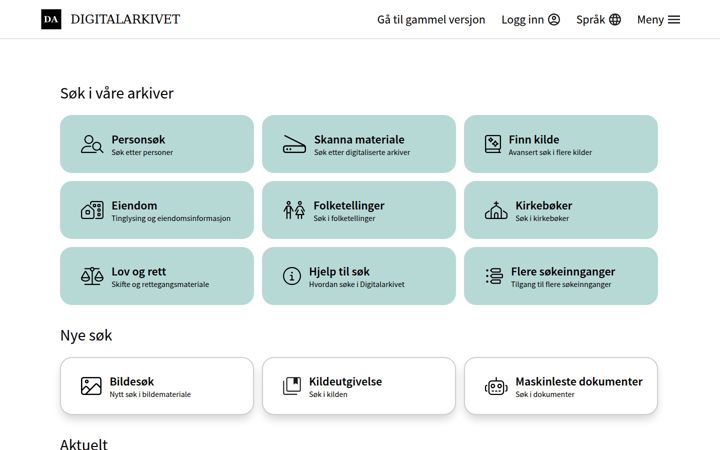Open the Meny menu label
Image resolution: width=720 pixels, height=450 pixels.
[x=650, y=19]
